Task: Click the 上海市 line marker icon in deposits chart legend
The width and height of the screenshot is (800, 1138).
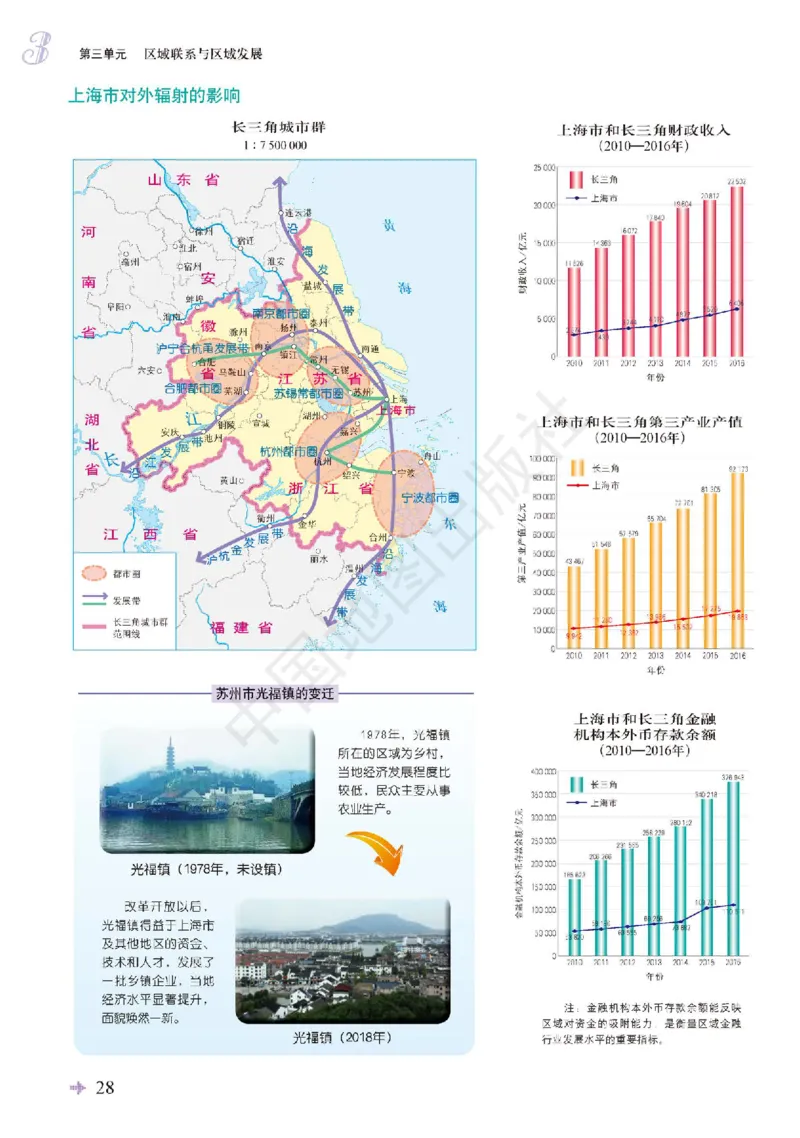Action: coord(576,803)
